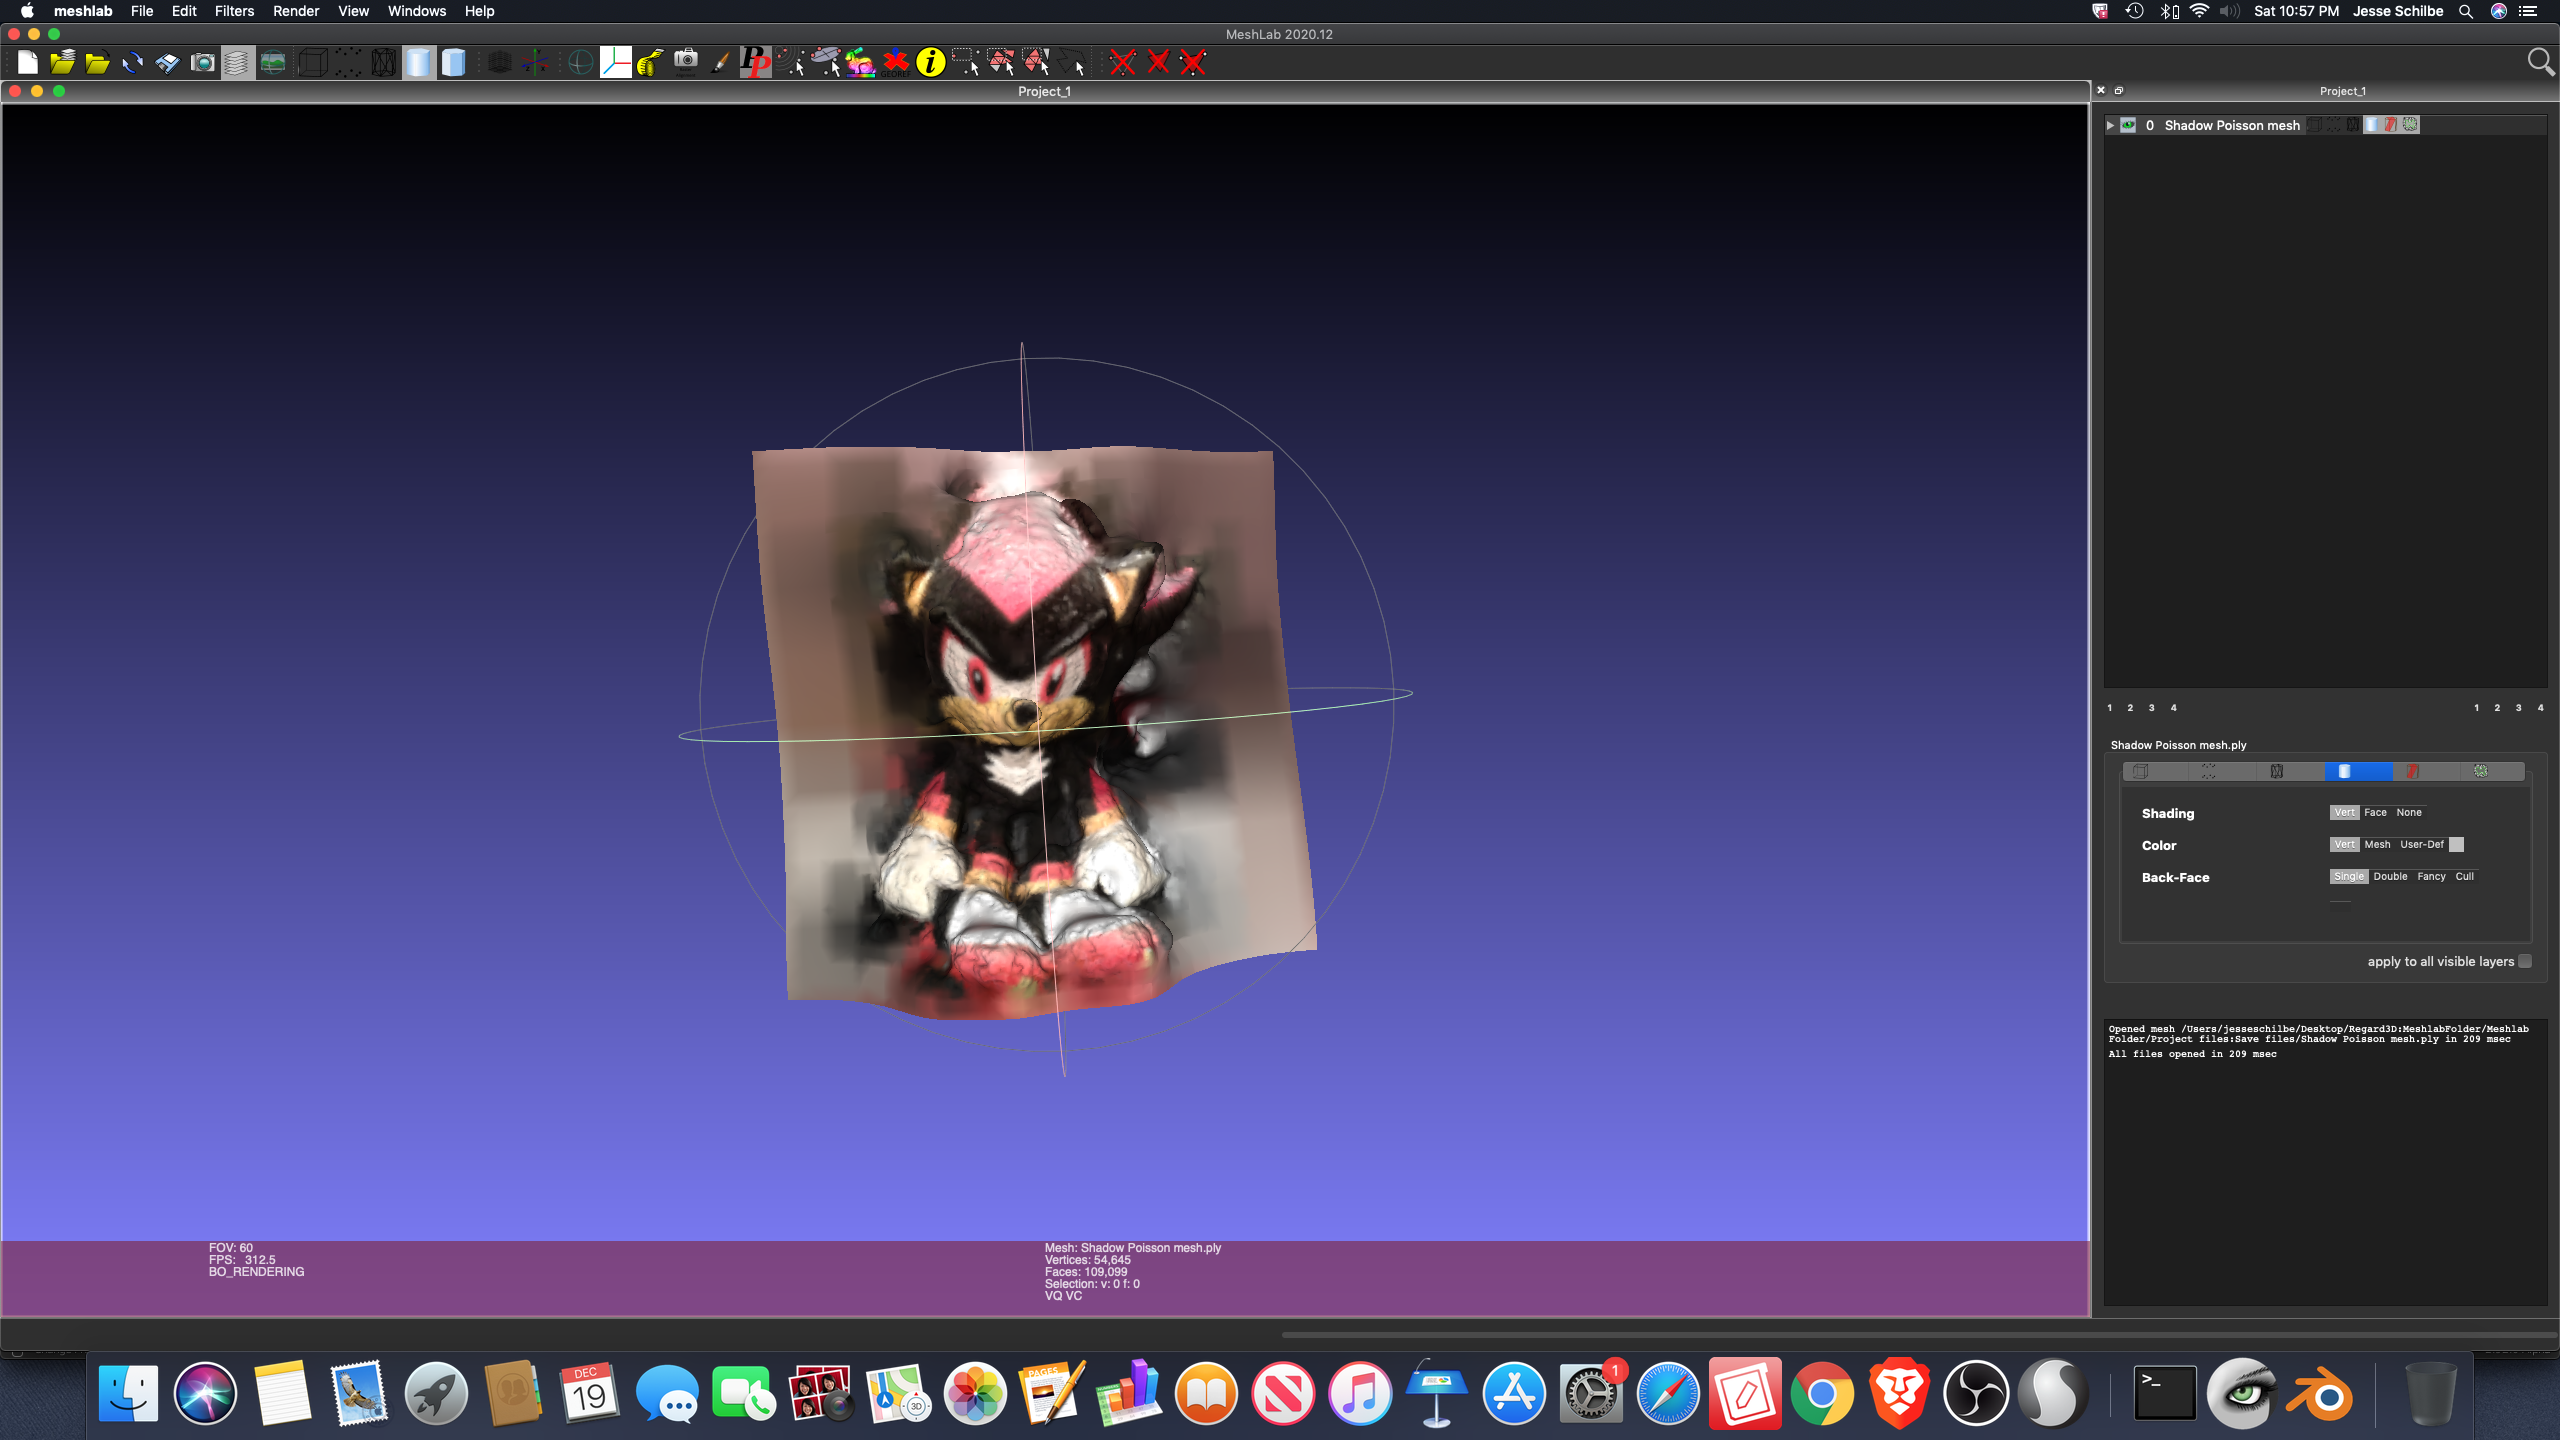Set Shading to Face
Image resolution: width=2560 pixels, height=1440 pixels.
click(2375, 812)
